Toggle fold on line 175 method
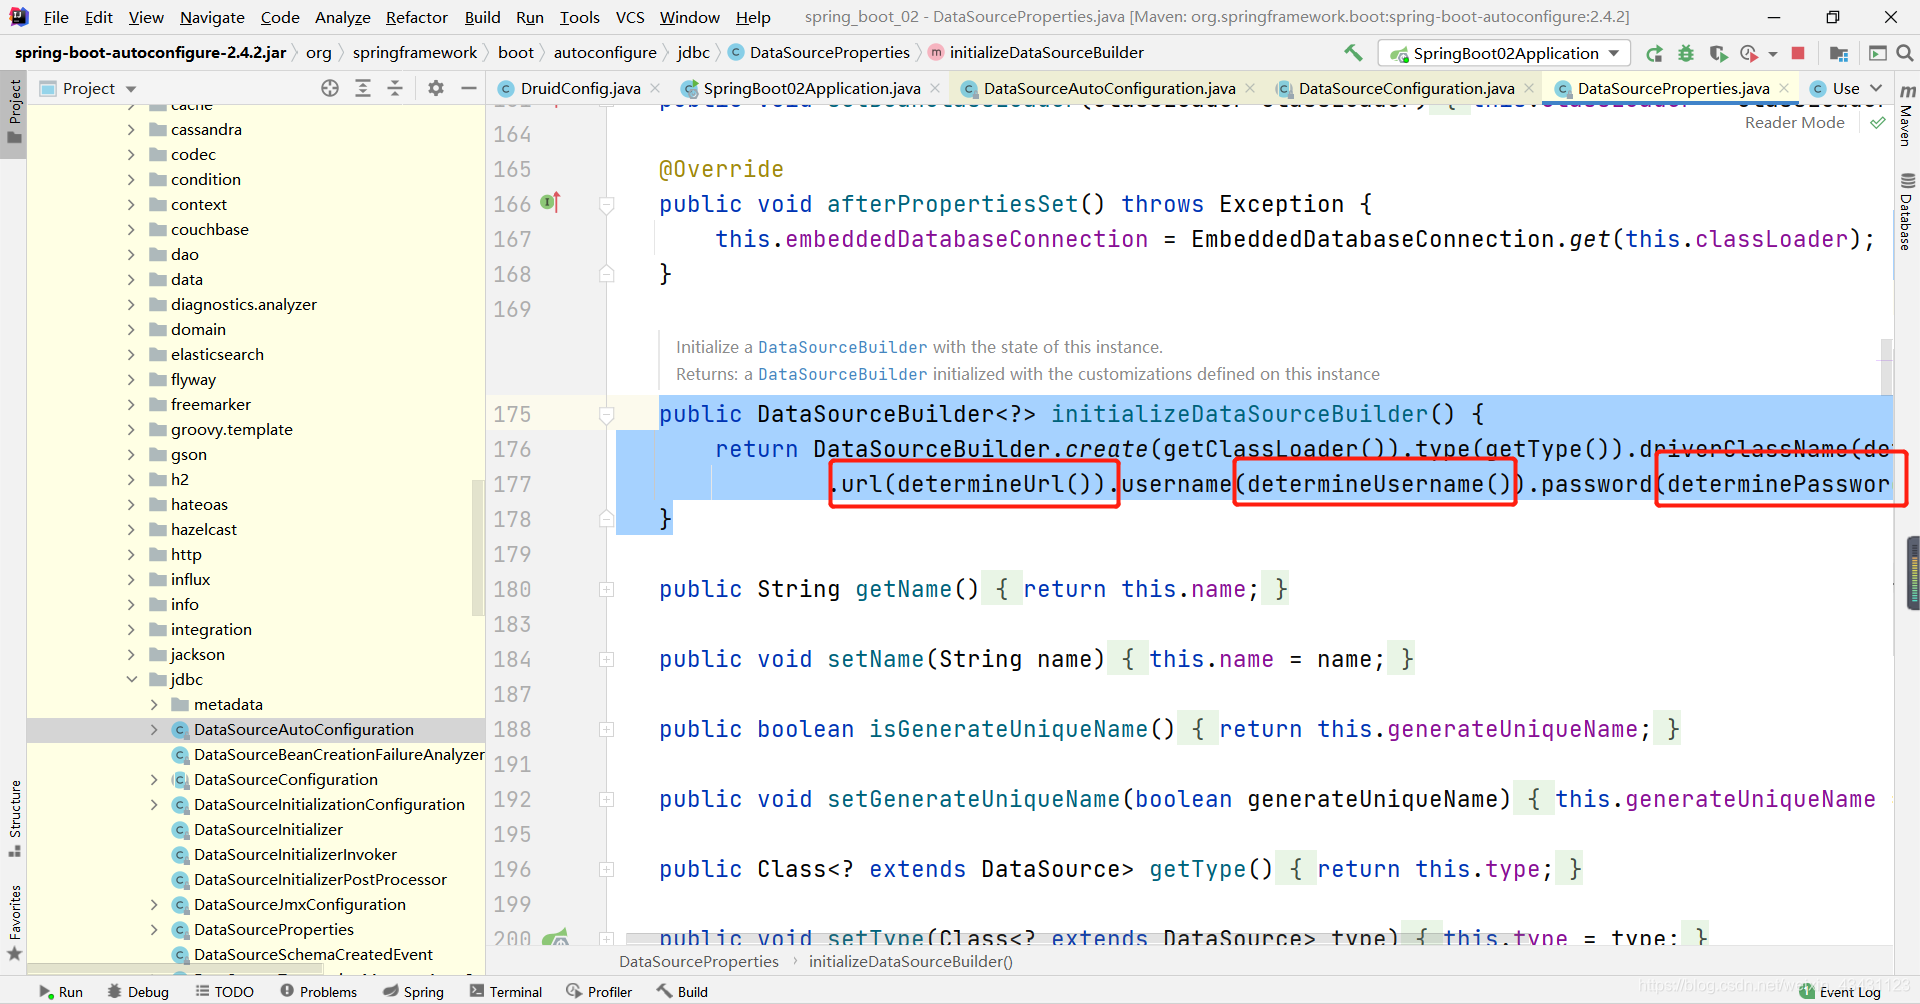Screen dimensions: 1920x1004 click(606, 414)
